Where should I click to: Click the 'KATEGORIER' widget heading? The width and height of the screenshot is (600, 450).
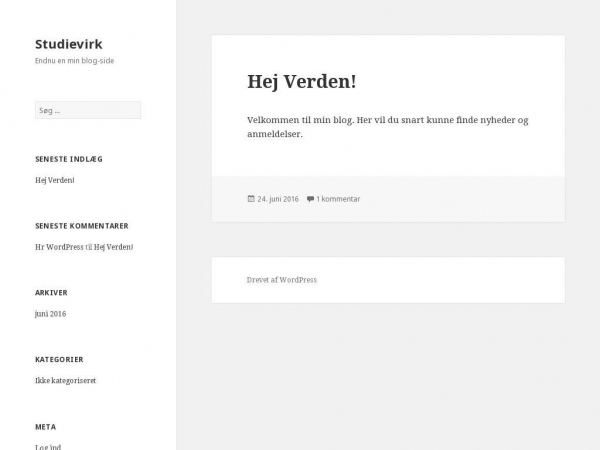point(59,360)
